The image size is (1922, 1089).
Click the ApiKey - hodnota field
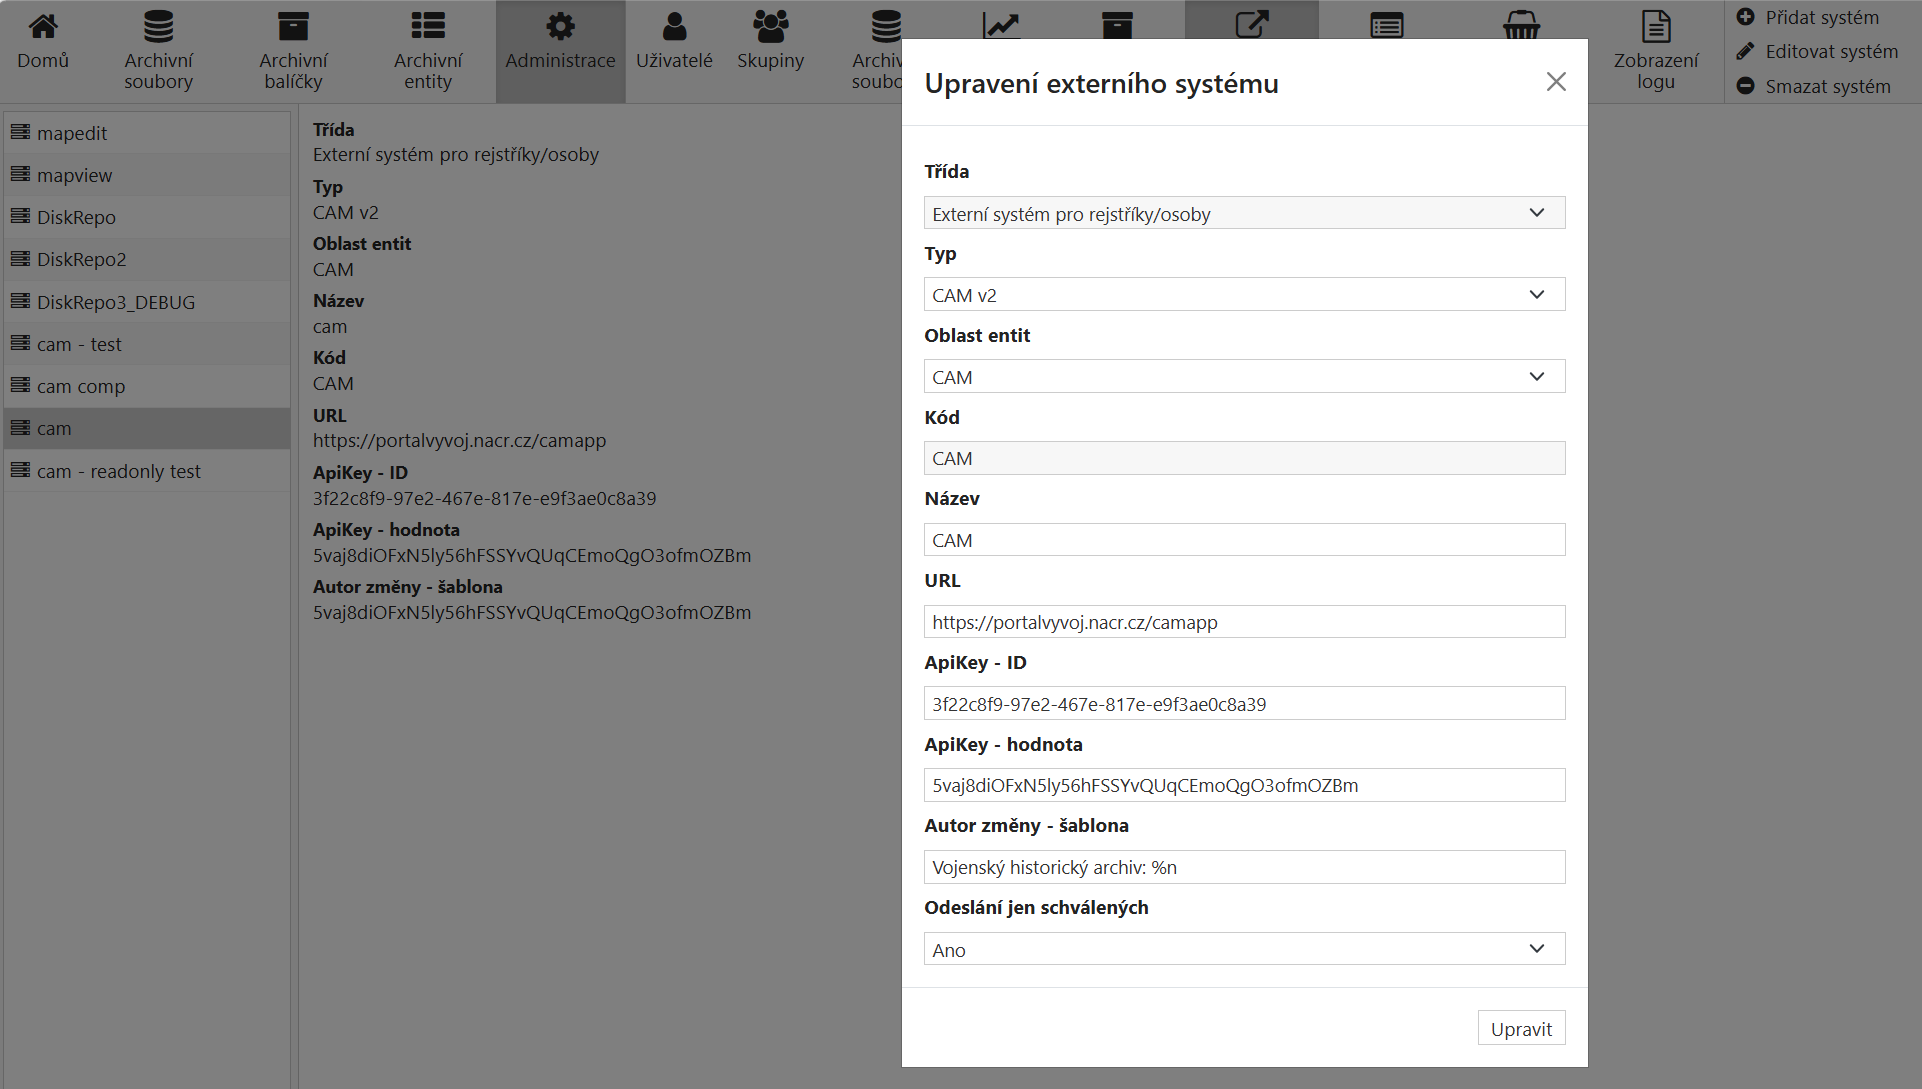(x=1244, y=785)
